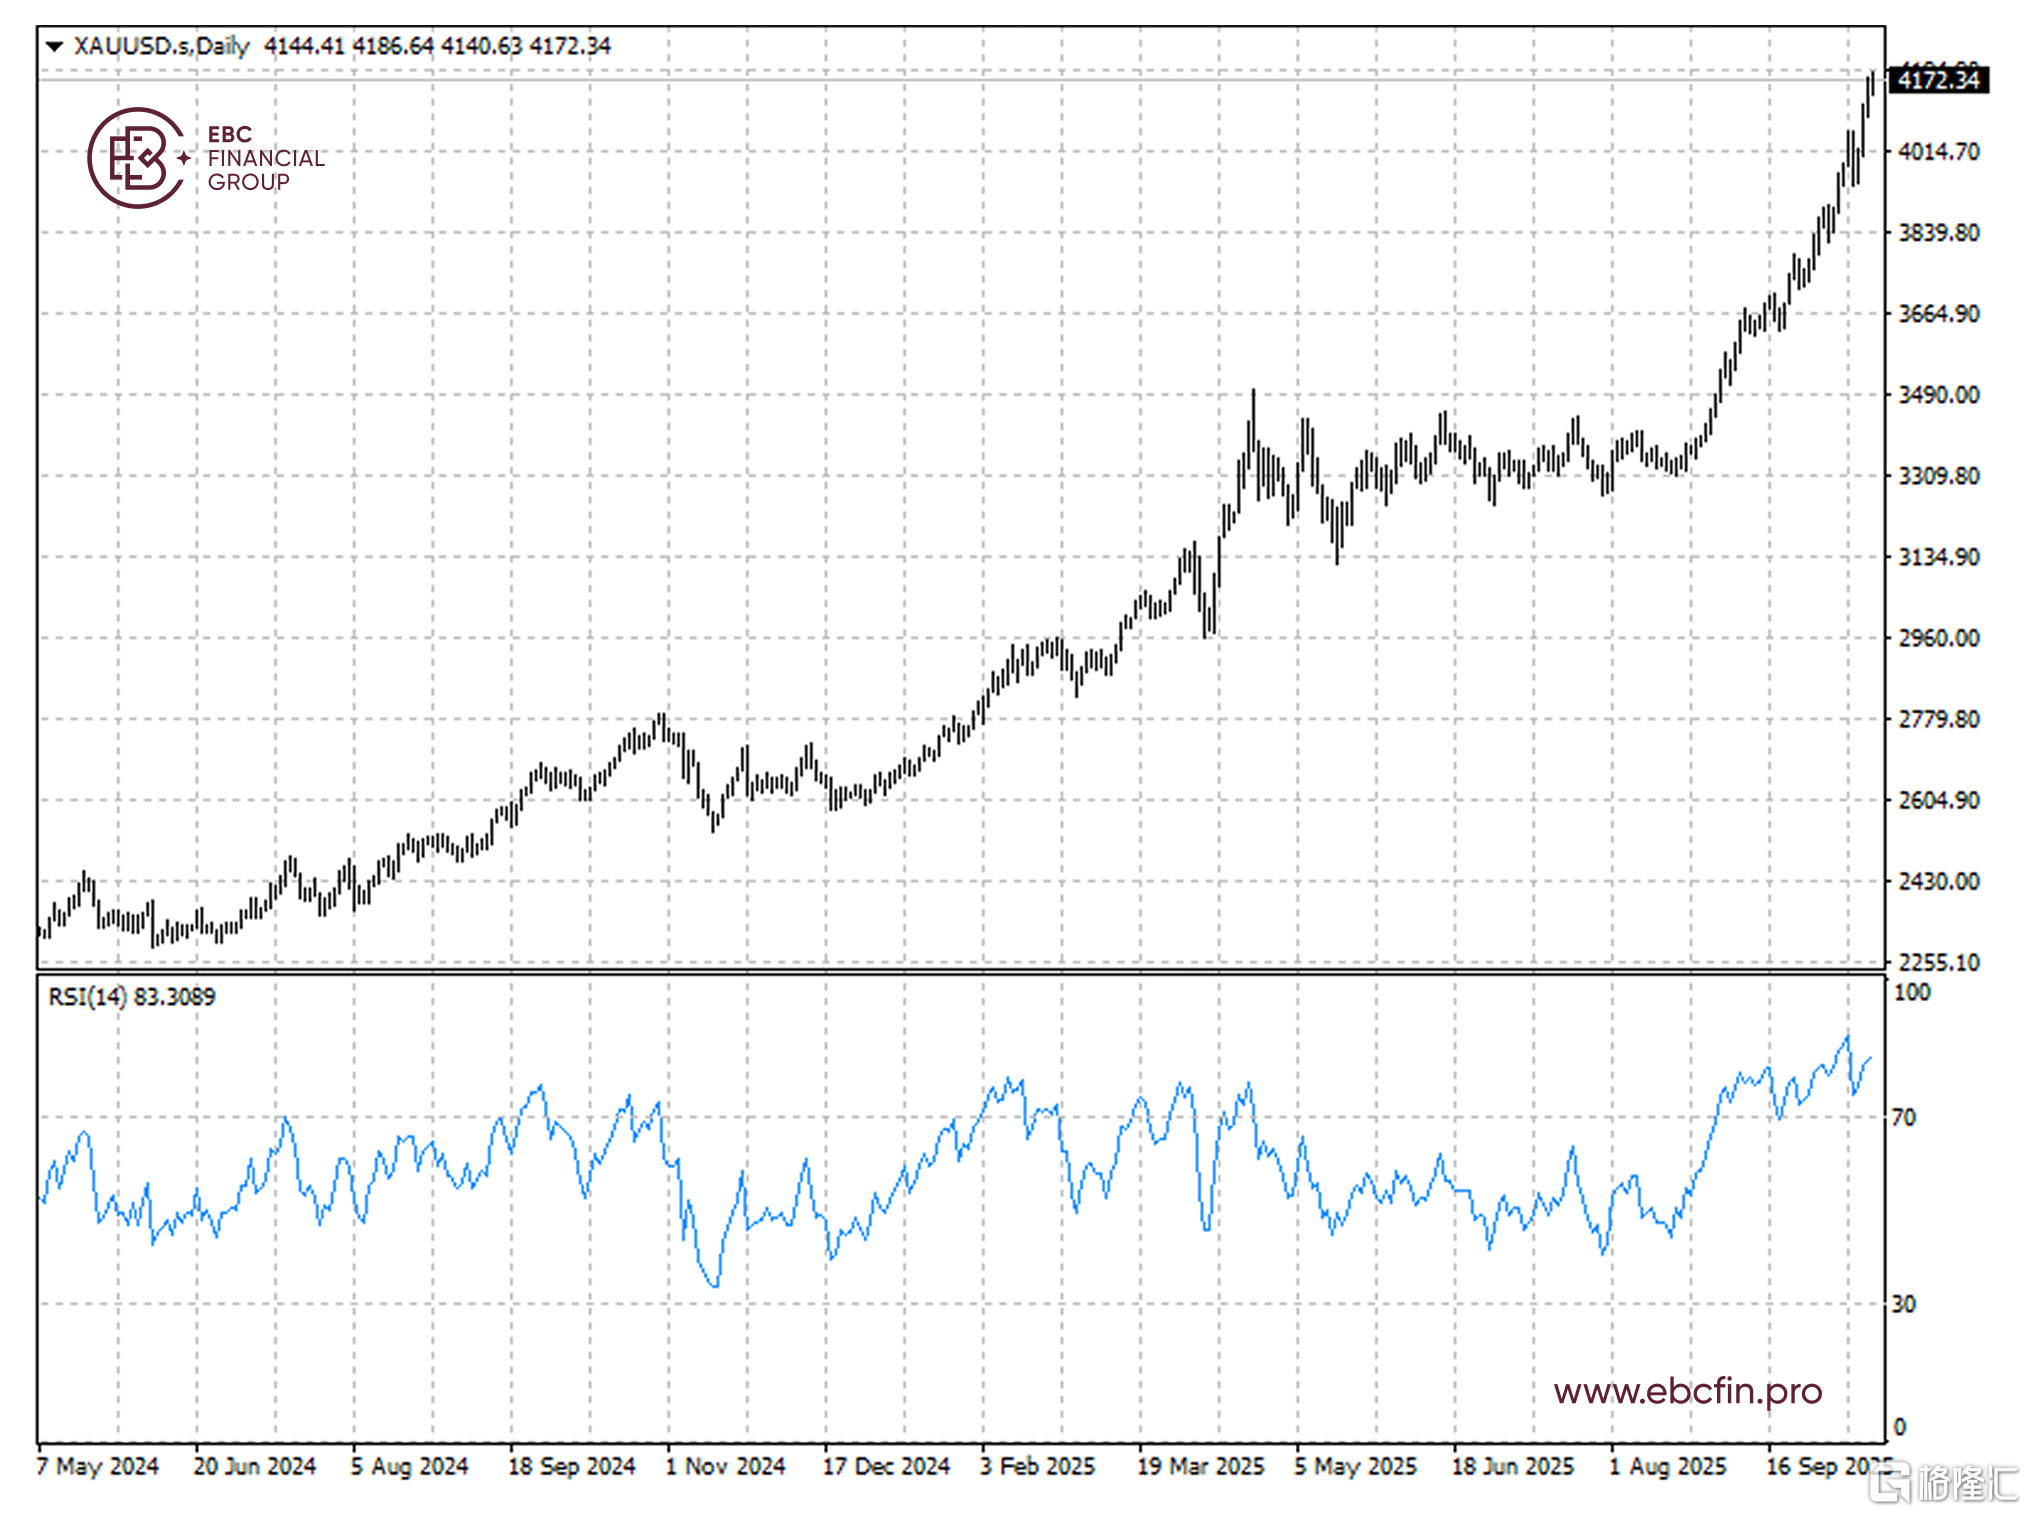Click the 19 Mar 2025 date marker
Viewport: 2028px width, 1514px height.
(x=1200, y=1466)
